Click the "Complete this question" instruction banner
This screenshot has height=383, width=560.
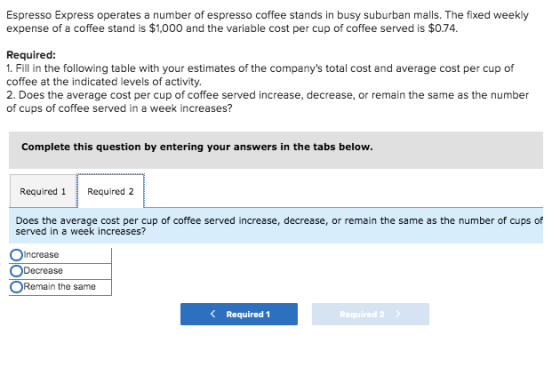(276, 150)
